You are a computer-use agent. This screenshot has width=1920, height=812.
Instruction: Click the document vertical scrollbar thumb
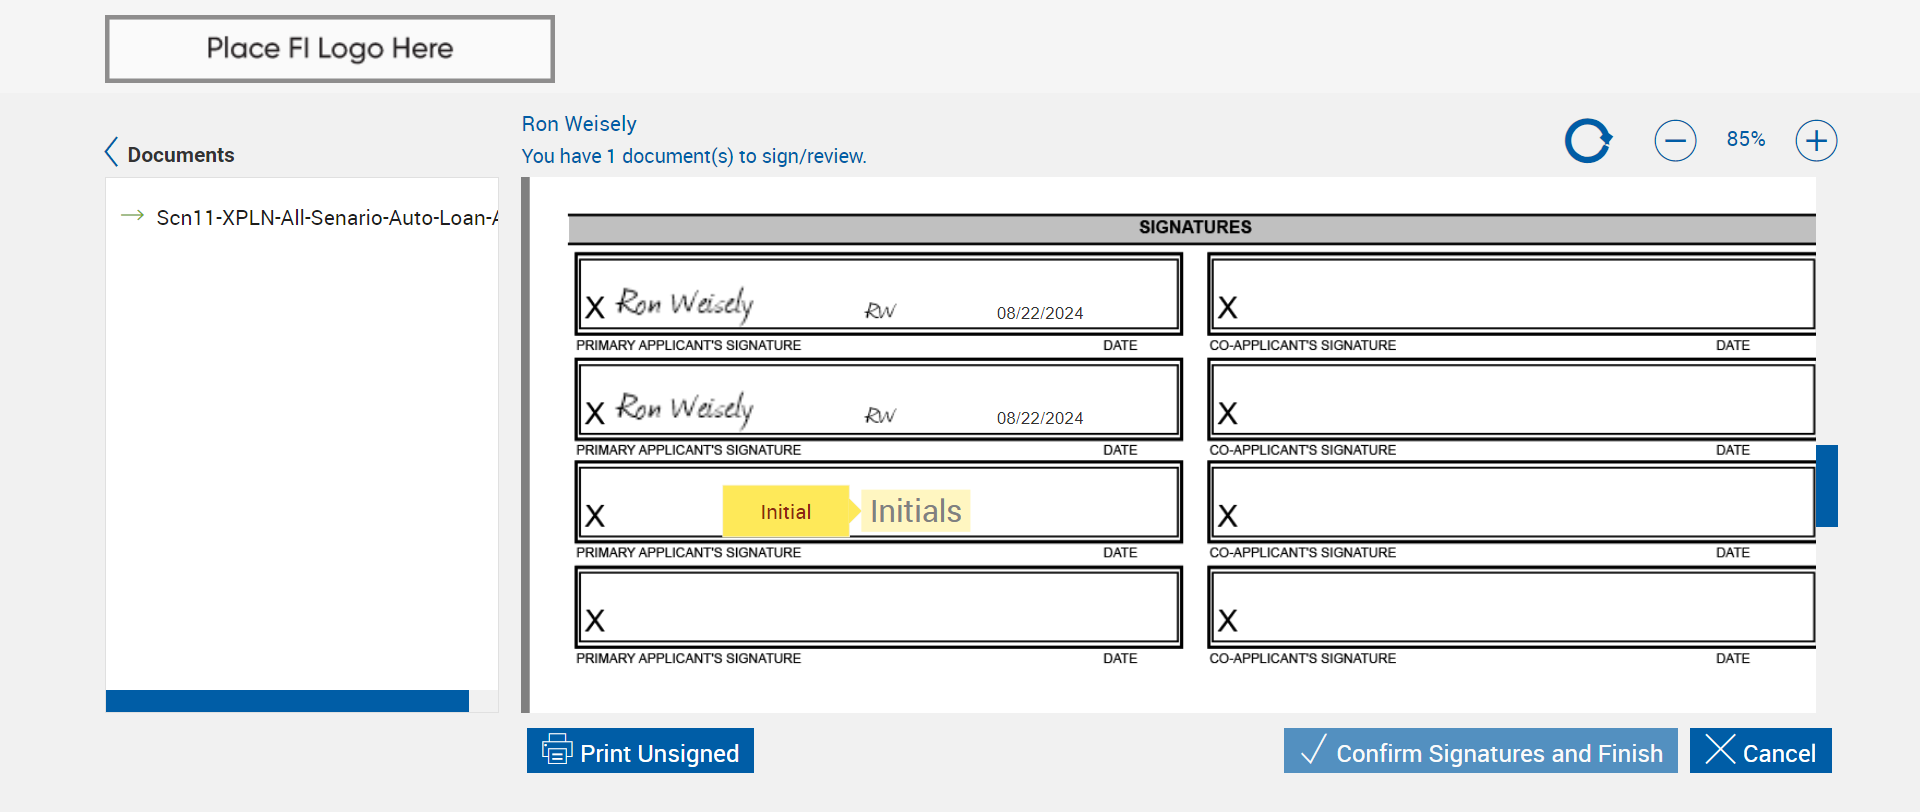[1827, 486]
